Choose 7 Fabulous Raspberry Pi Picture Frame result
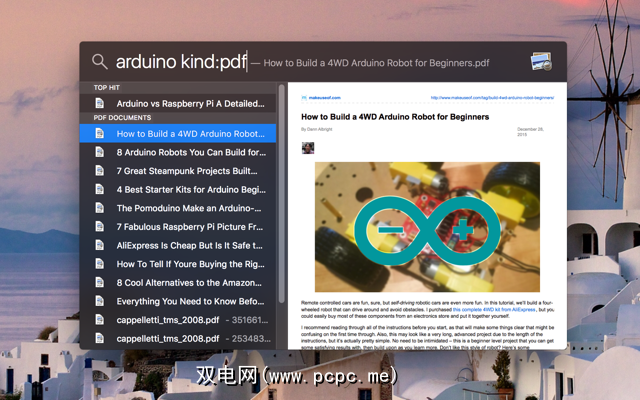 pyautogui.click(x=178, y=227)
